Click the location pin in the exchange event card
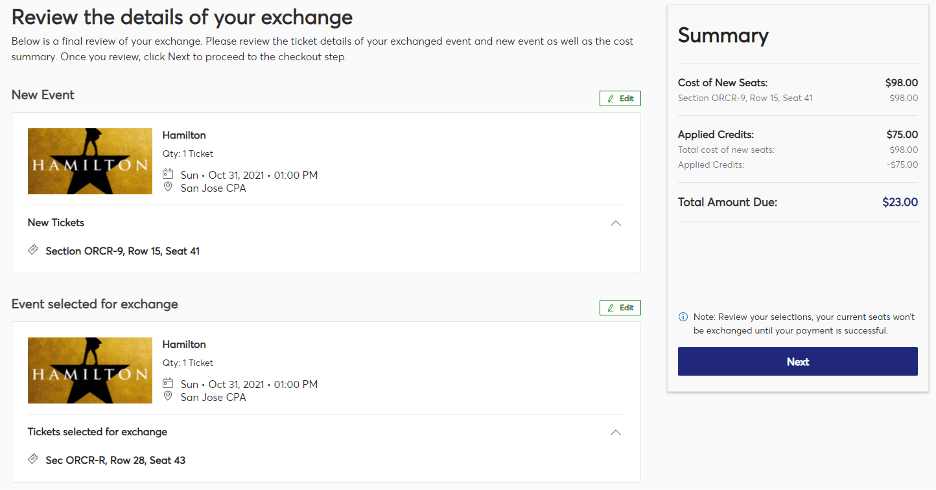Screen dimensions: 936x490 coord(168,396)
